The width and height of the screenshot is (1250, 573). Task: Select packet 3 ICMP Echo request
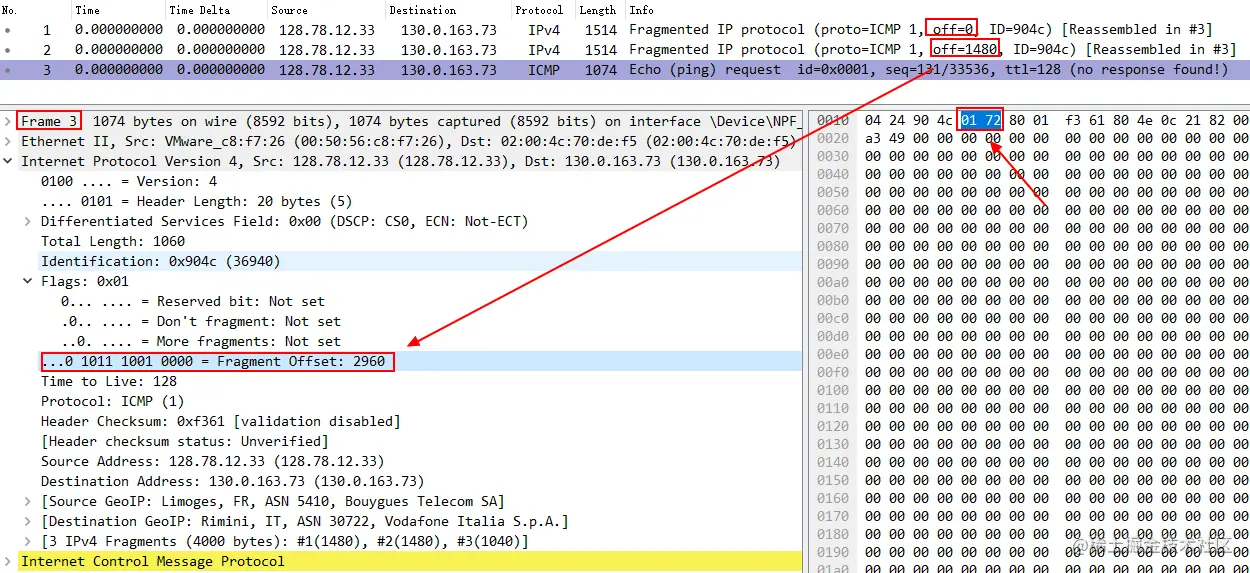click(625, 69)
